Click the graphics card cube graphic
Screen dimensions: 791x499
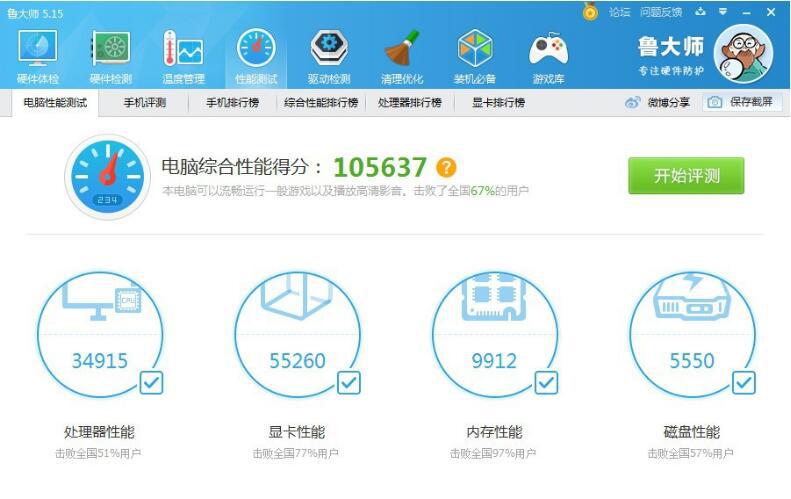click(298, 297)
